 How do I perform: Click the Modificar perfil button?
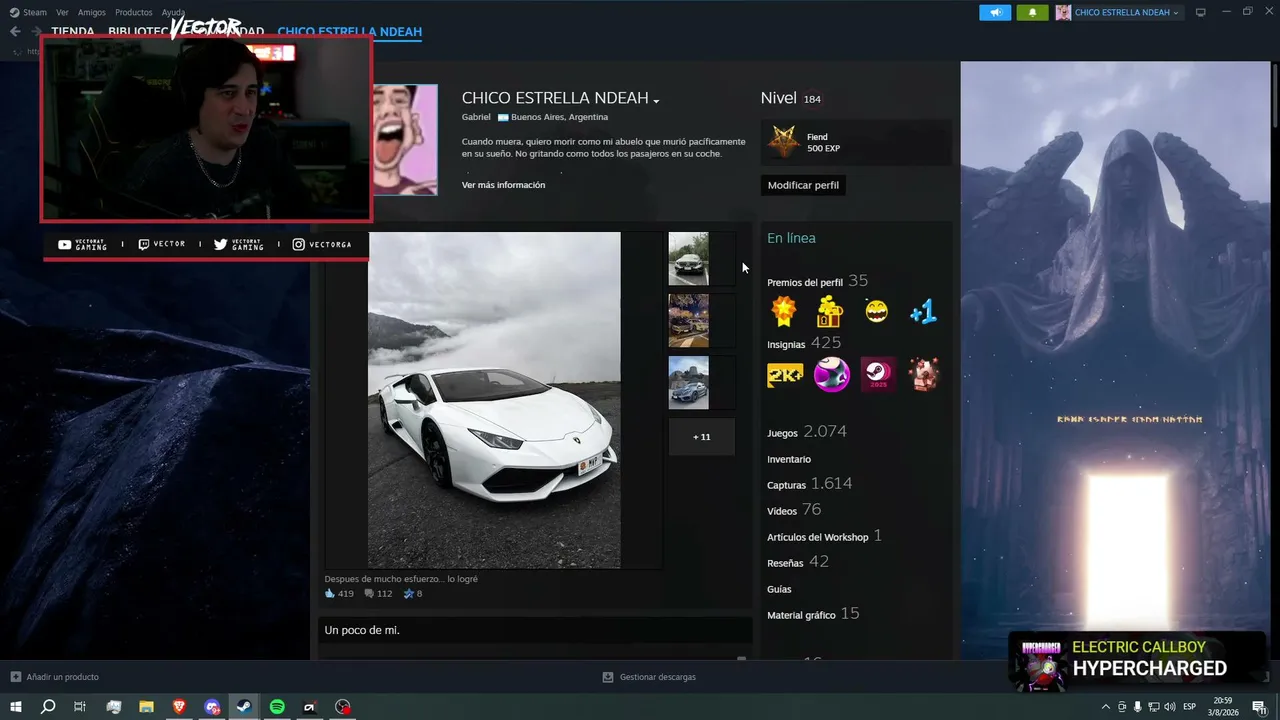803,185
